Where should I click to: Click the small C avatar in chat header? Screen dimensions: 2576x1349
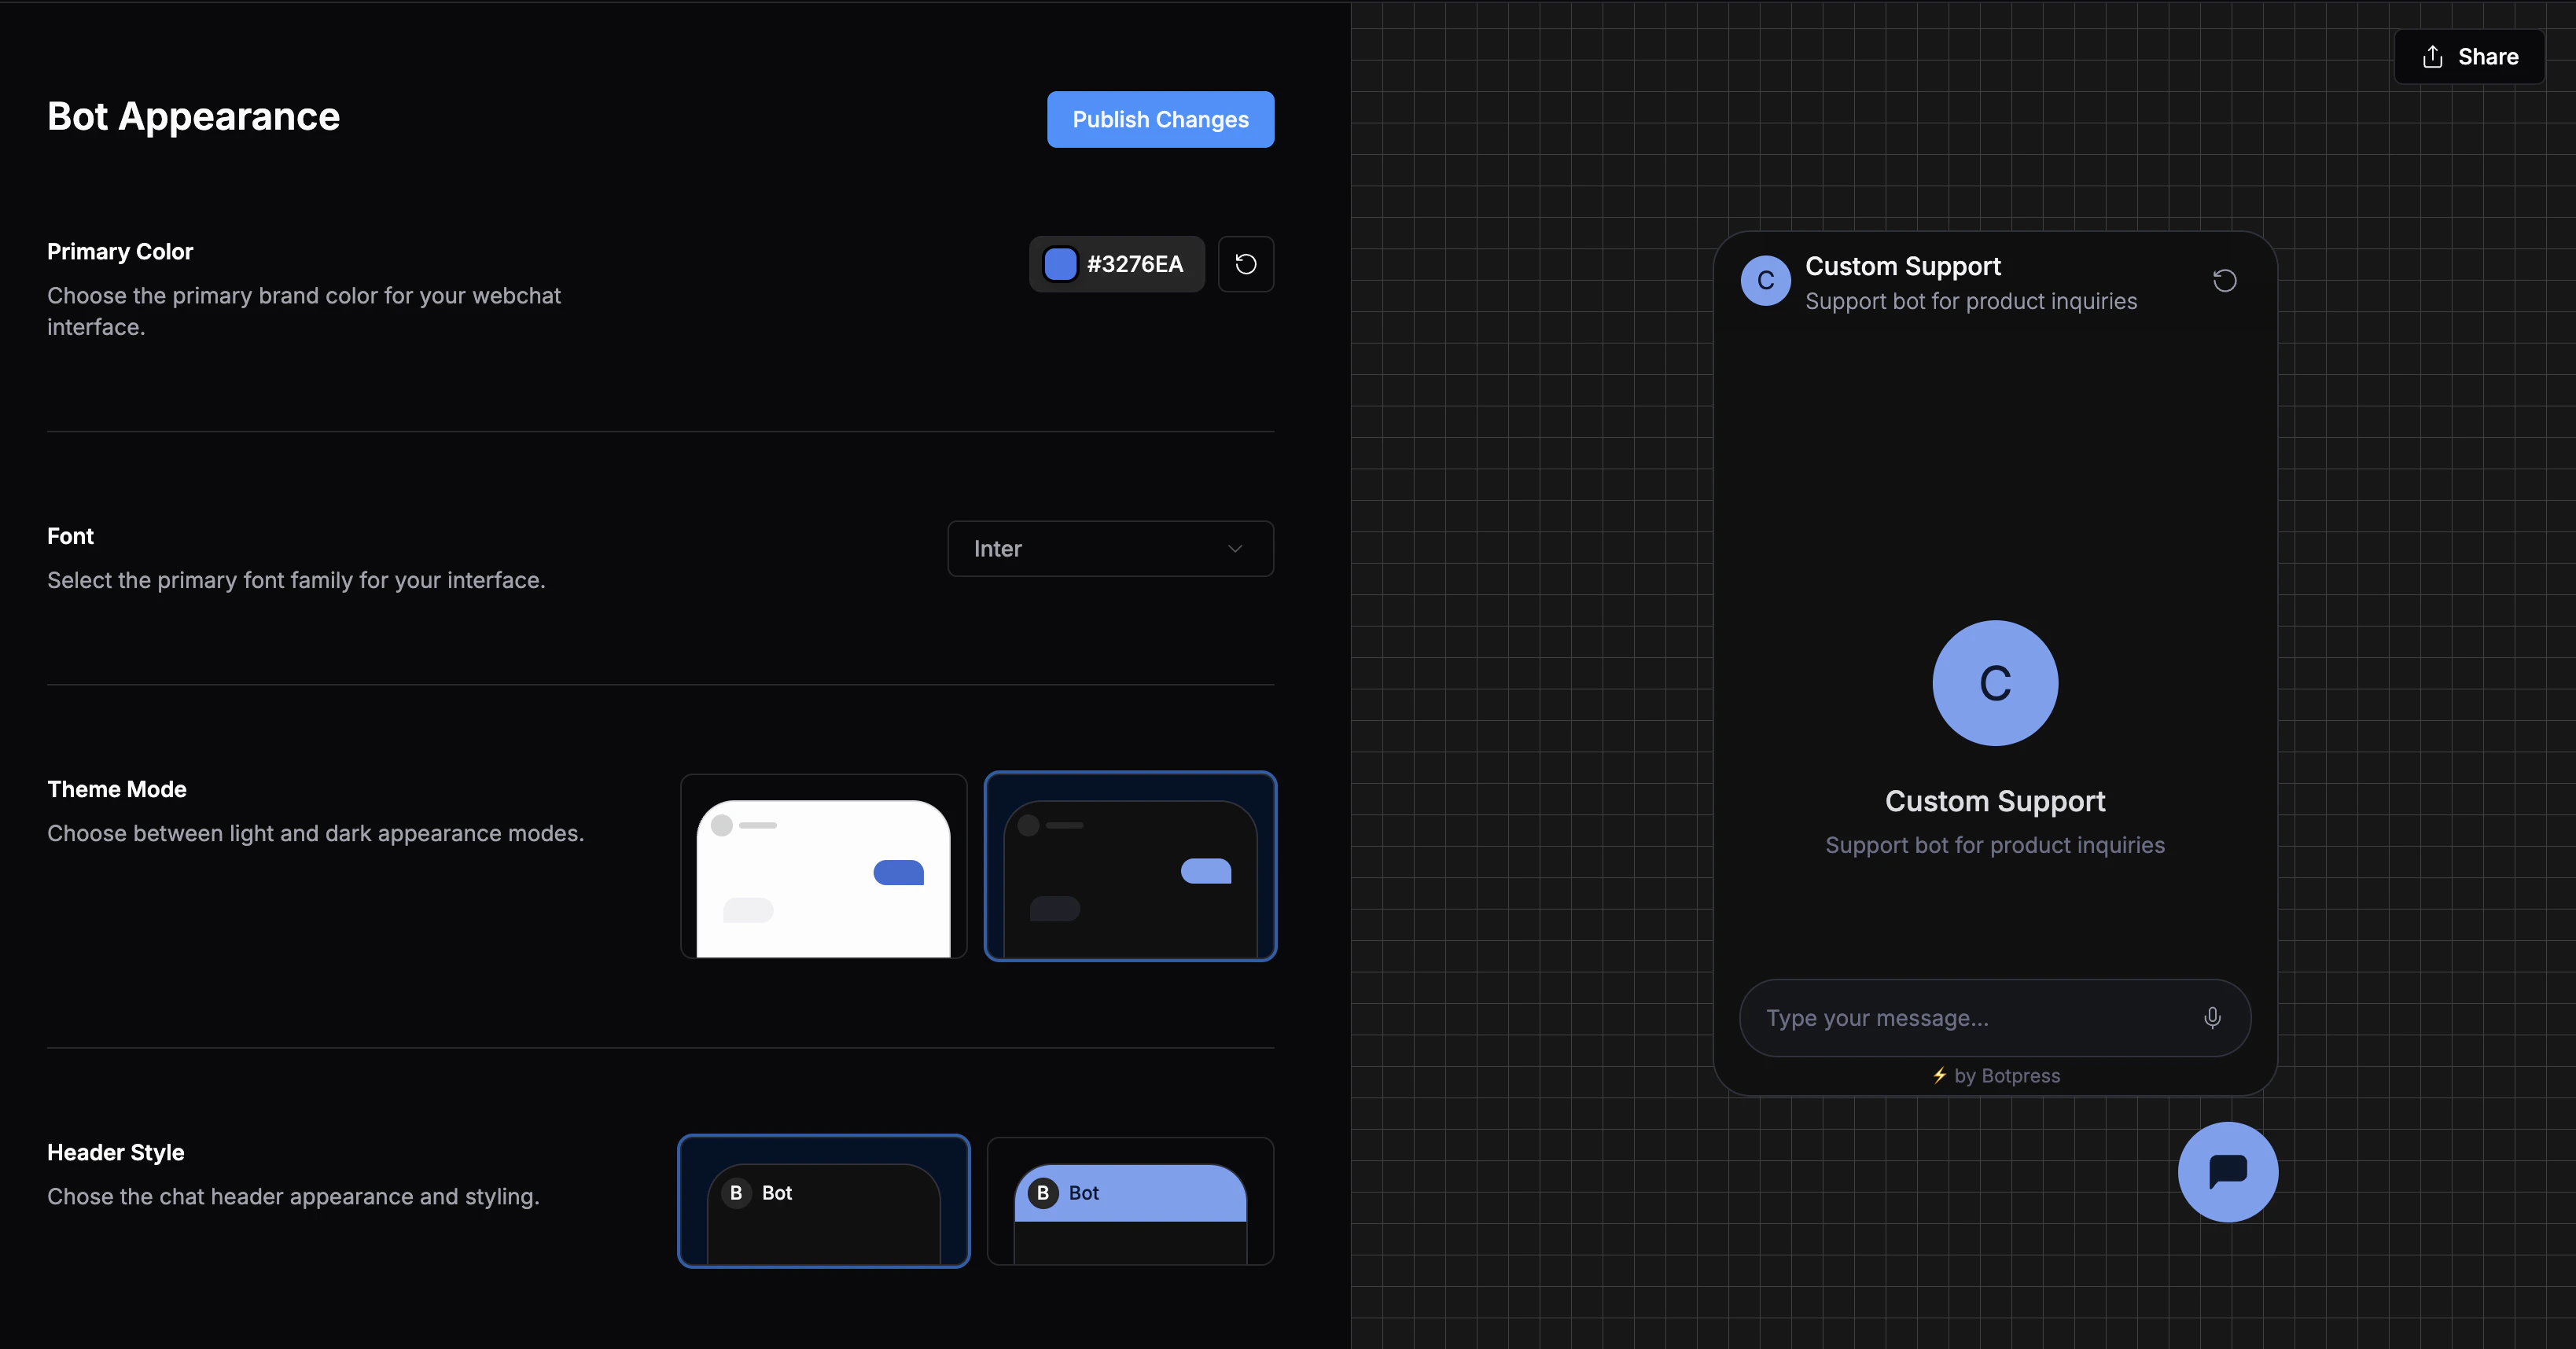1765,281
